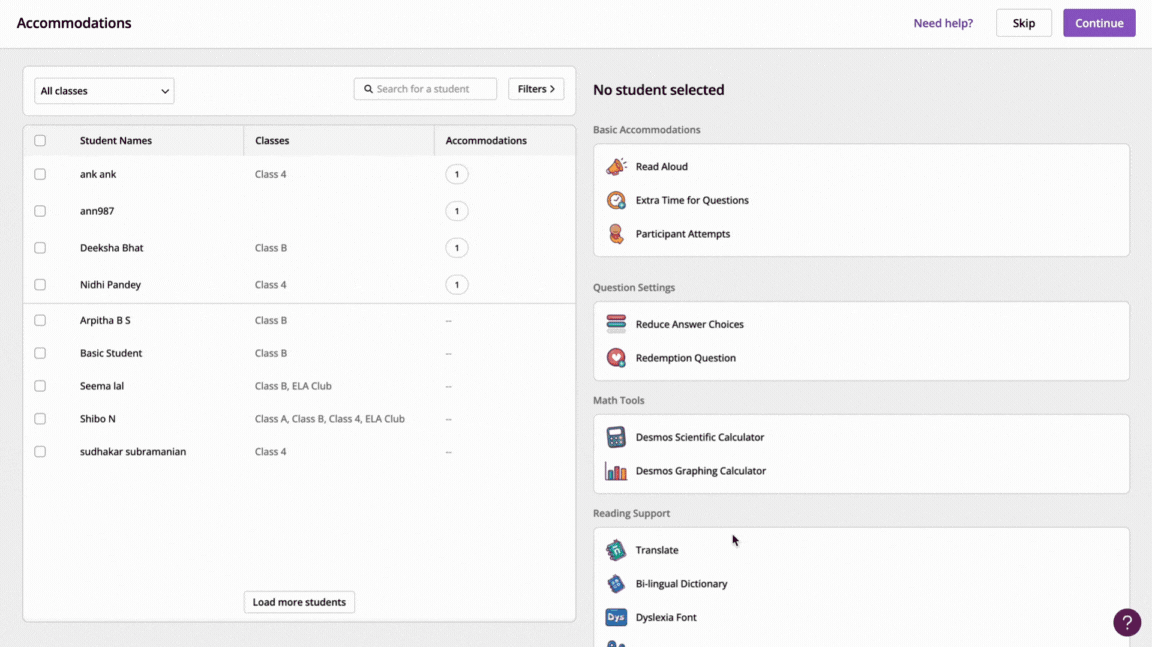Select Desmos Scientific Calculator label
This screenshot has height=647, width=1152.
coord(699,437)
